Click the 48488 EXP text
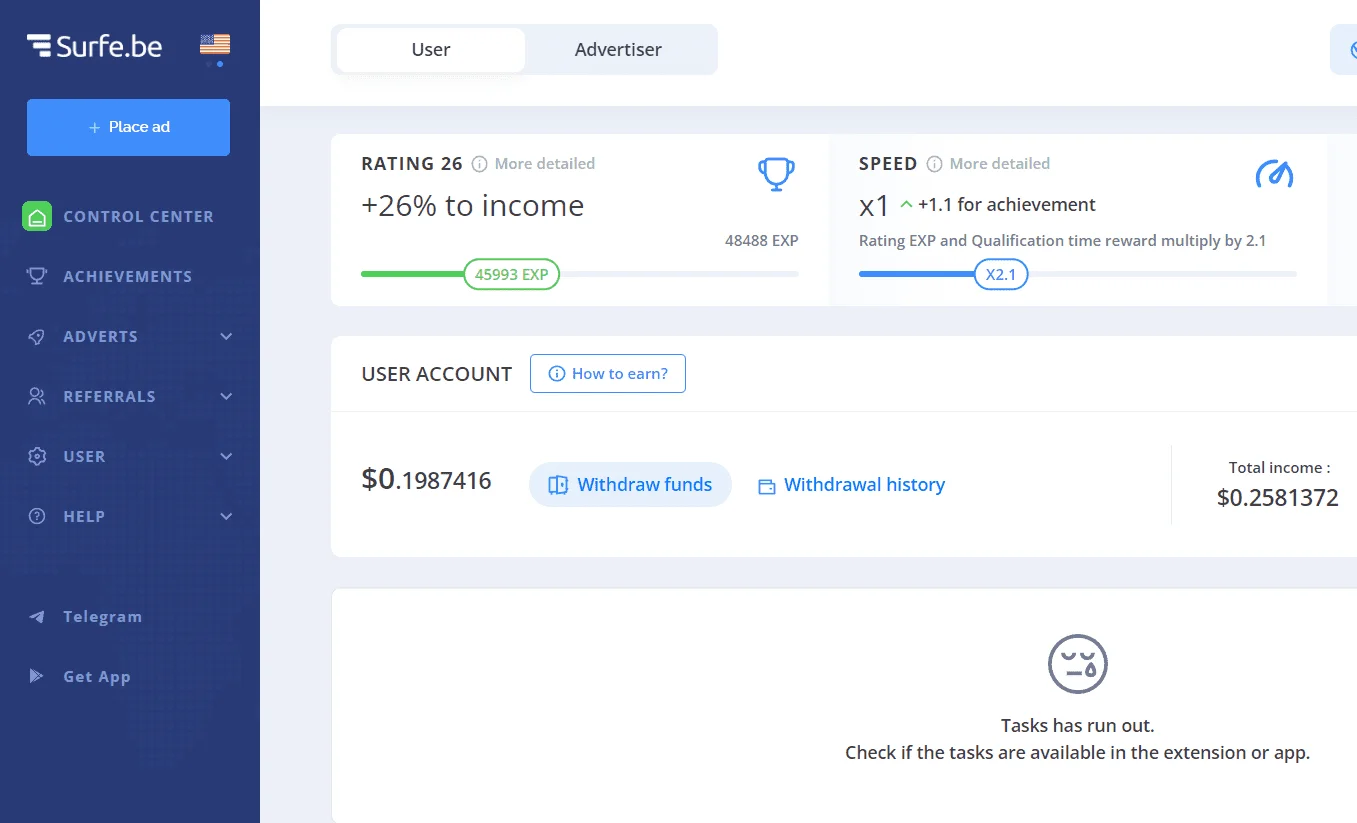1357x823 pixels. point(762,240)
